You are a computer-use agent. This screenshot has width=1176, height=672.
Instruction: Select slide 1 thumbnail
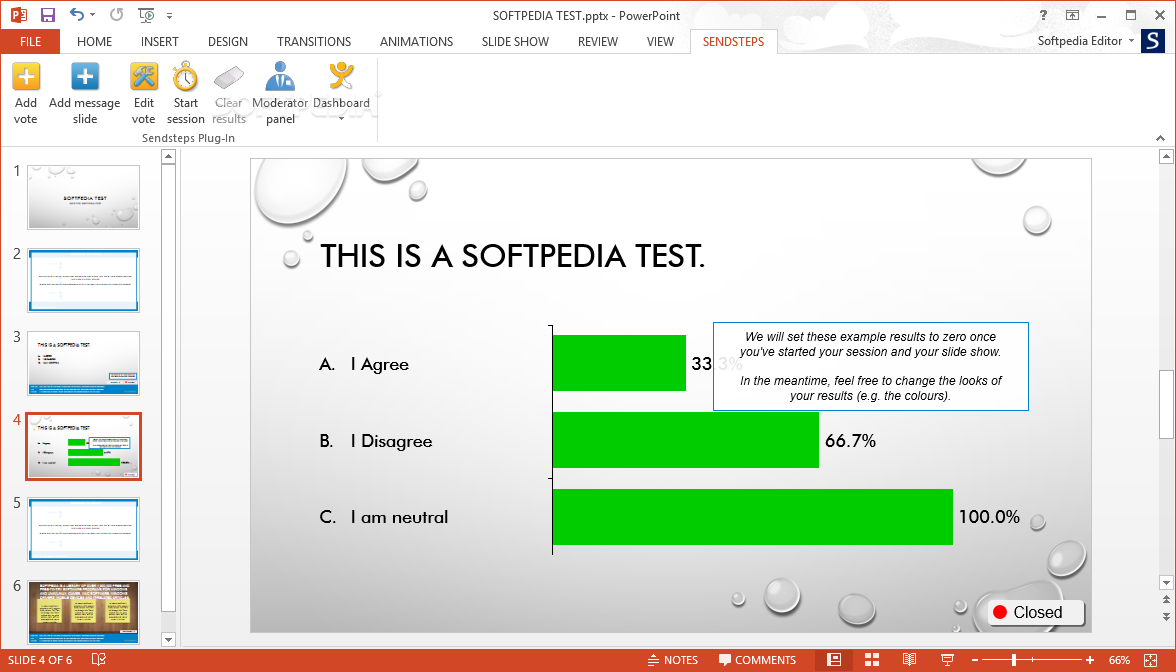[x=83, y=197]
